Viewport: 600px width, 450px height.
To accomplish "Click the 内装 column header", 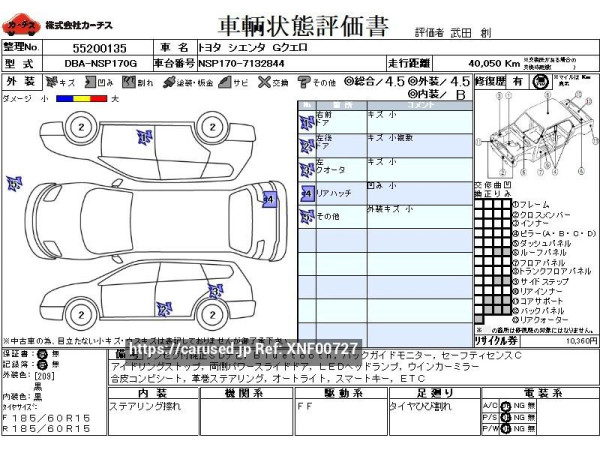I will [149, 392].
